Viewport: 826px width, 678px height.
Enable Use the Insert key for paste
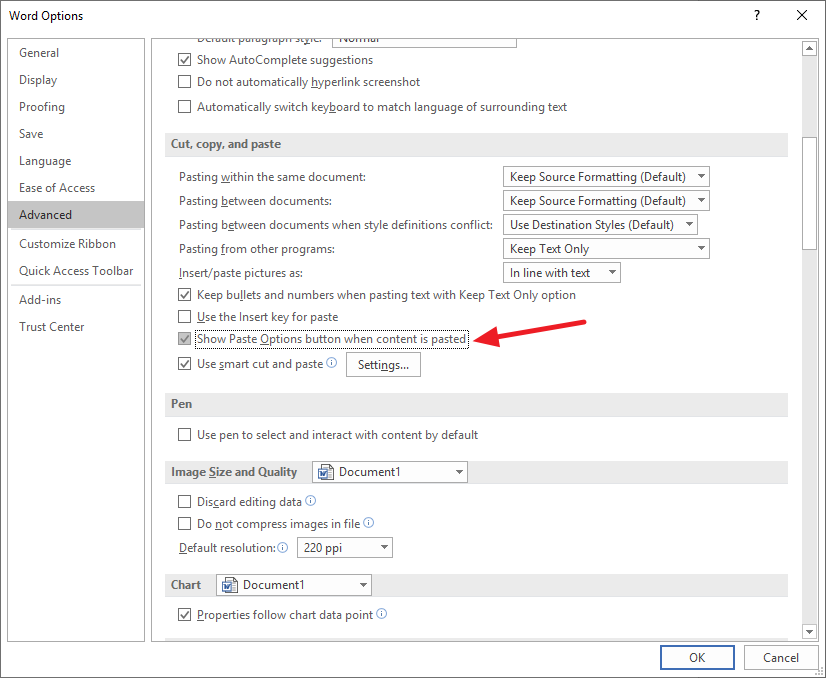tap(184, 317)
